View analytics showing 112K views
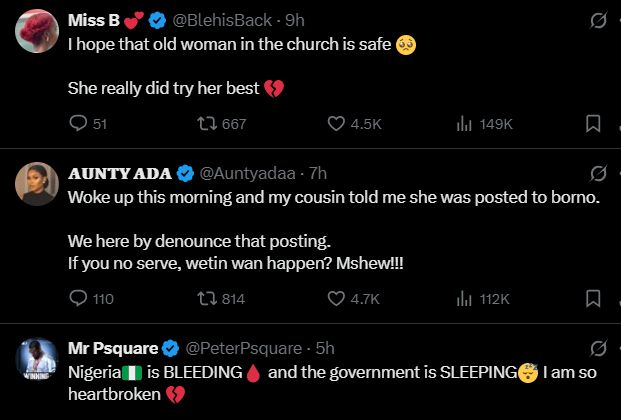621x420 pixels. click(x=464, y=298)
